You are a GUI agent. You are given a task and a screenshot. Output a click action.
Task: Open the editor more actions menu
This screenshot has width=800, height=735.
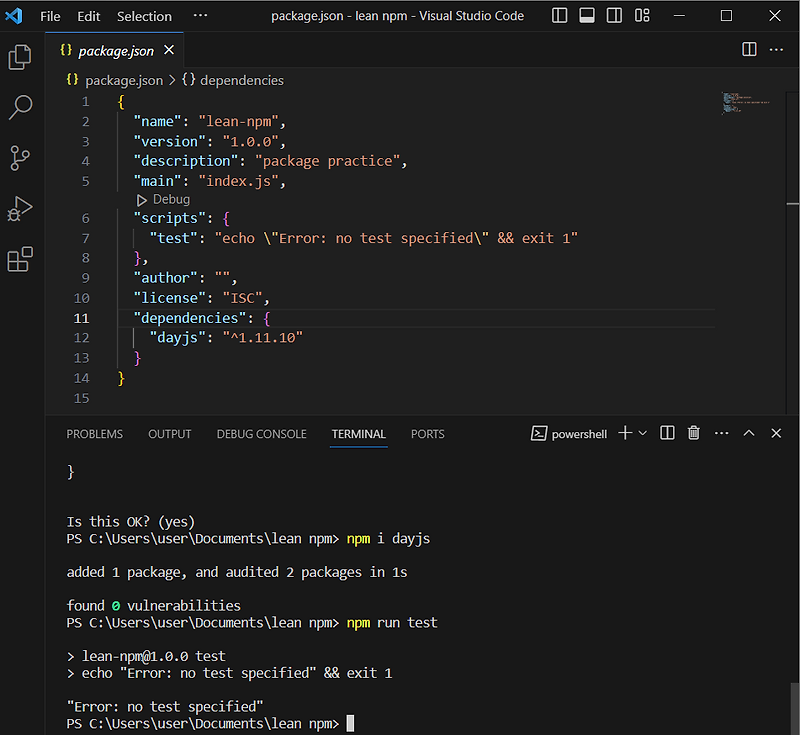click(777, 50)
